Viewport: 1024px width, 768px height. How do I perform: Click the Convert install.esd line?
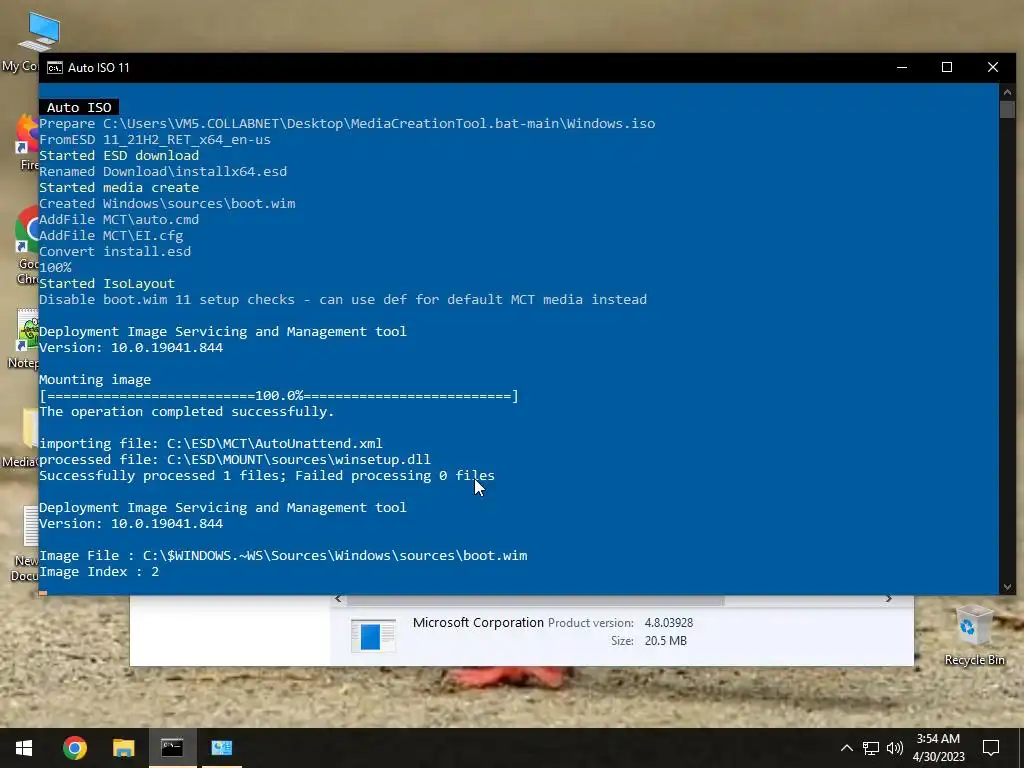pos(115,251)
